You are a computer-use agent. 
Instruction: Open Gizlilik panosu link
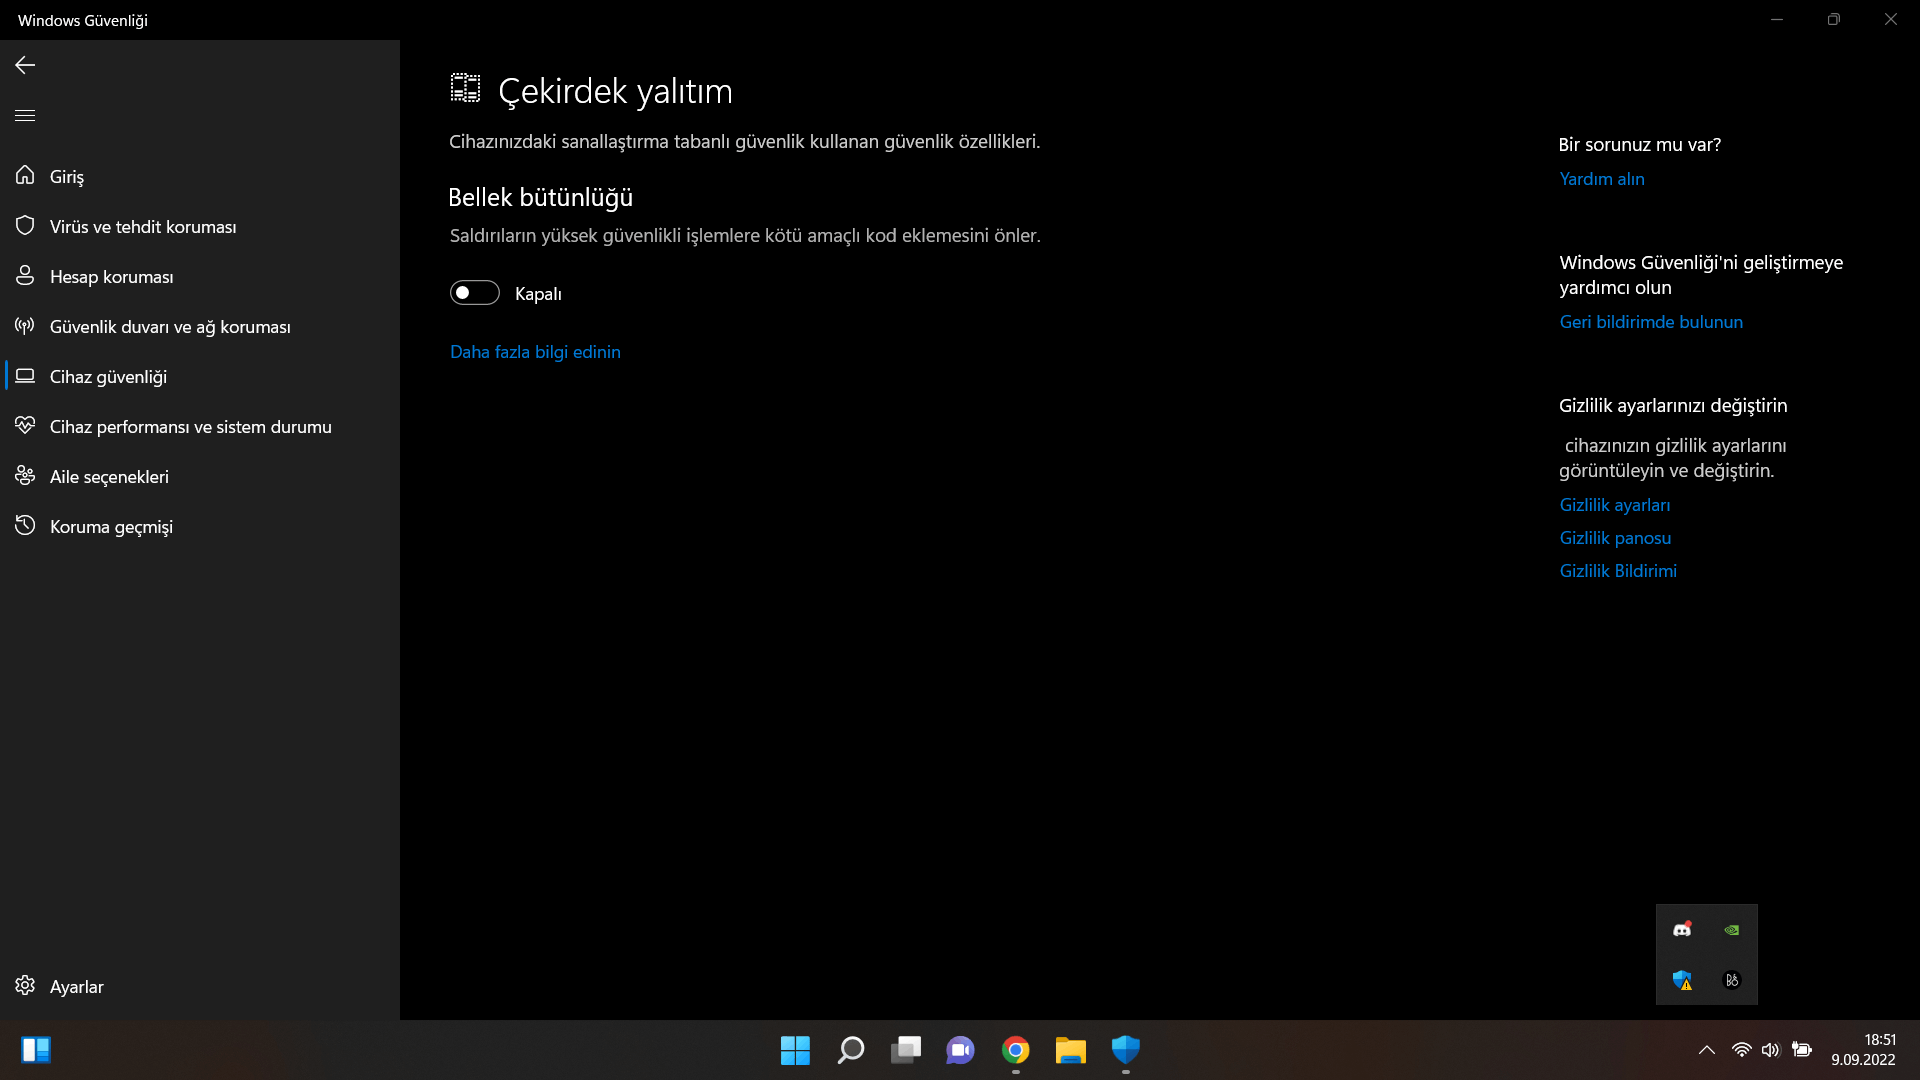pyautogui.click(x=1614, y=538)
